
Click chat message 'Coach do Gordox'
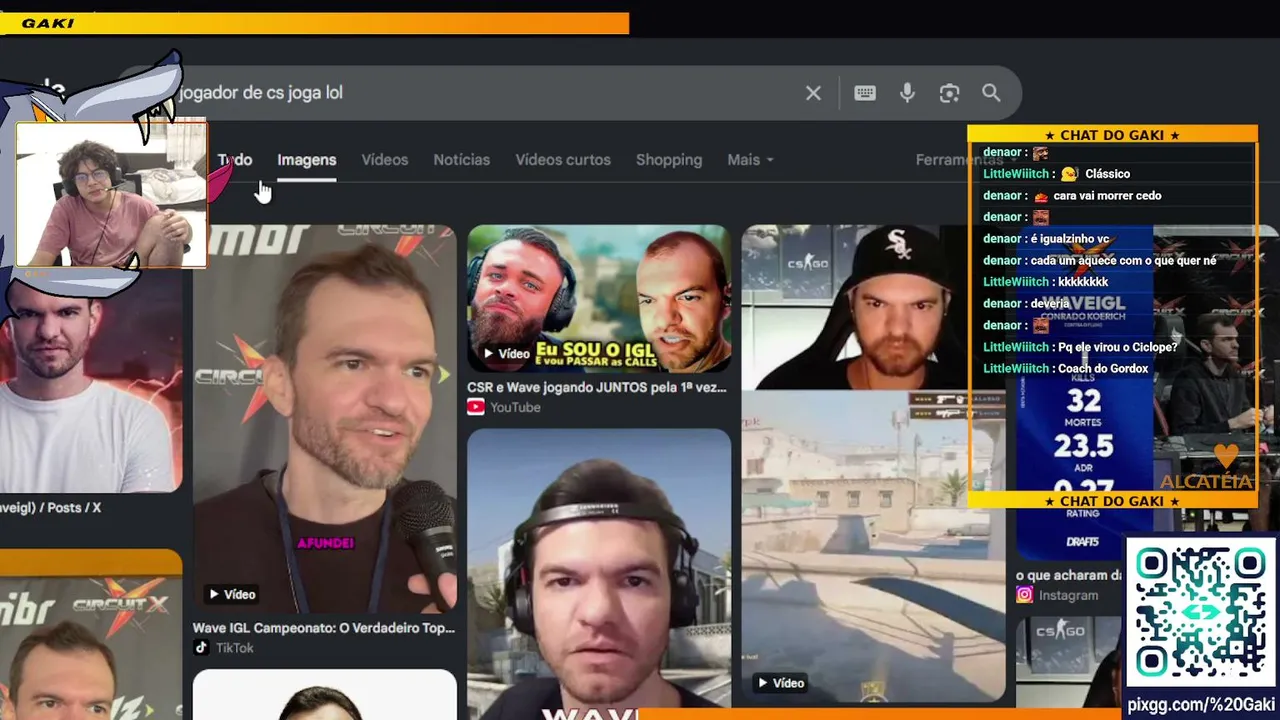coord(1102,369)
